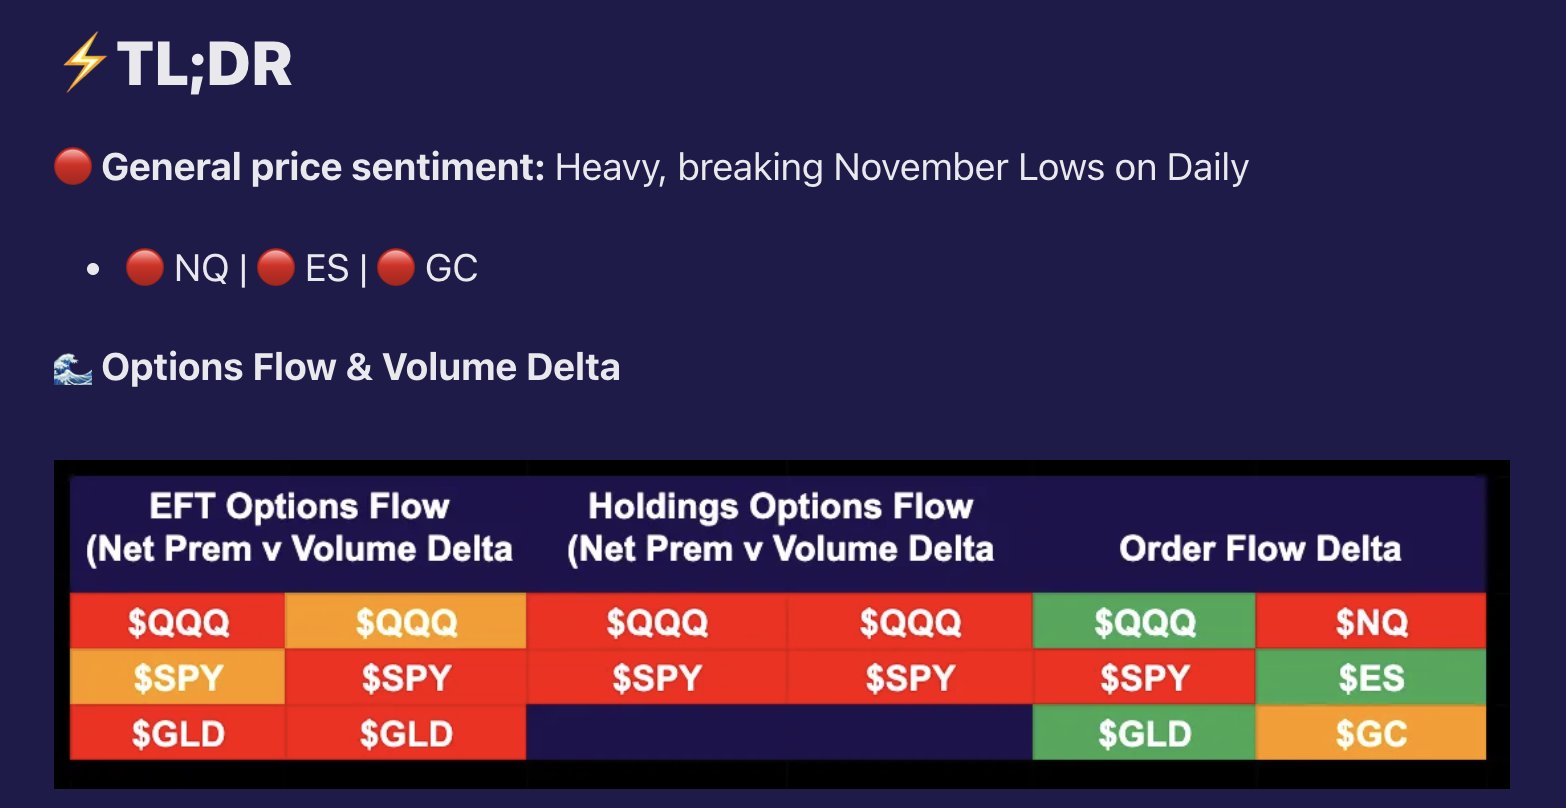Click the red $NQ cell
1566x808 pixels.
(x=1371, y=623)
